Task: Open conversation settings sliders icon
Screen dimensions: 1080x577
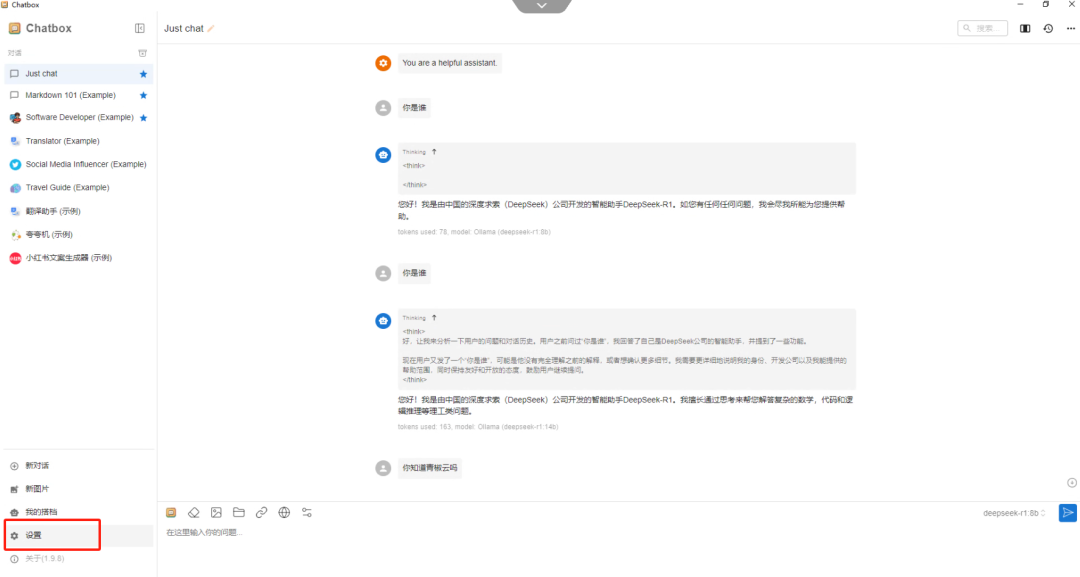Action: click(x=307, y=512)
